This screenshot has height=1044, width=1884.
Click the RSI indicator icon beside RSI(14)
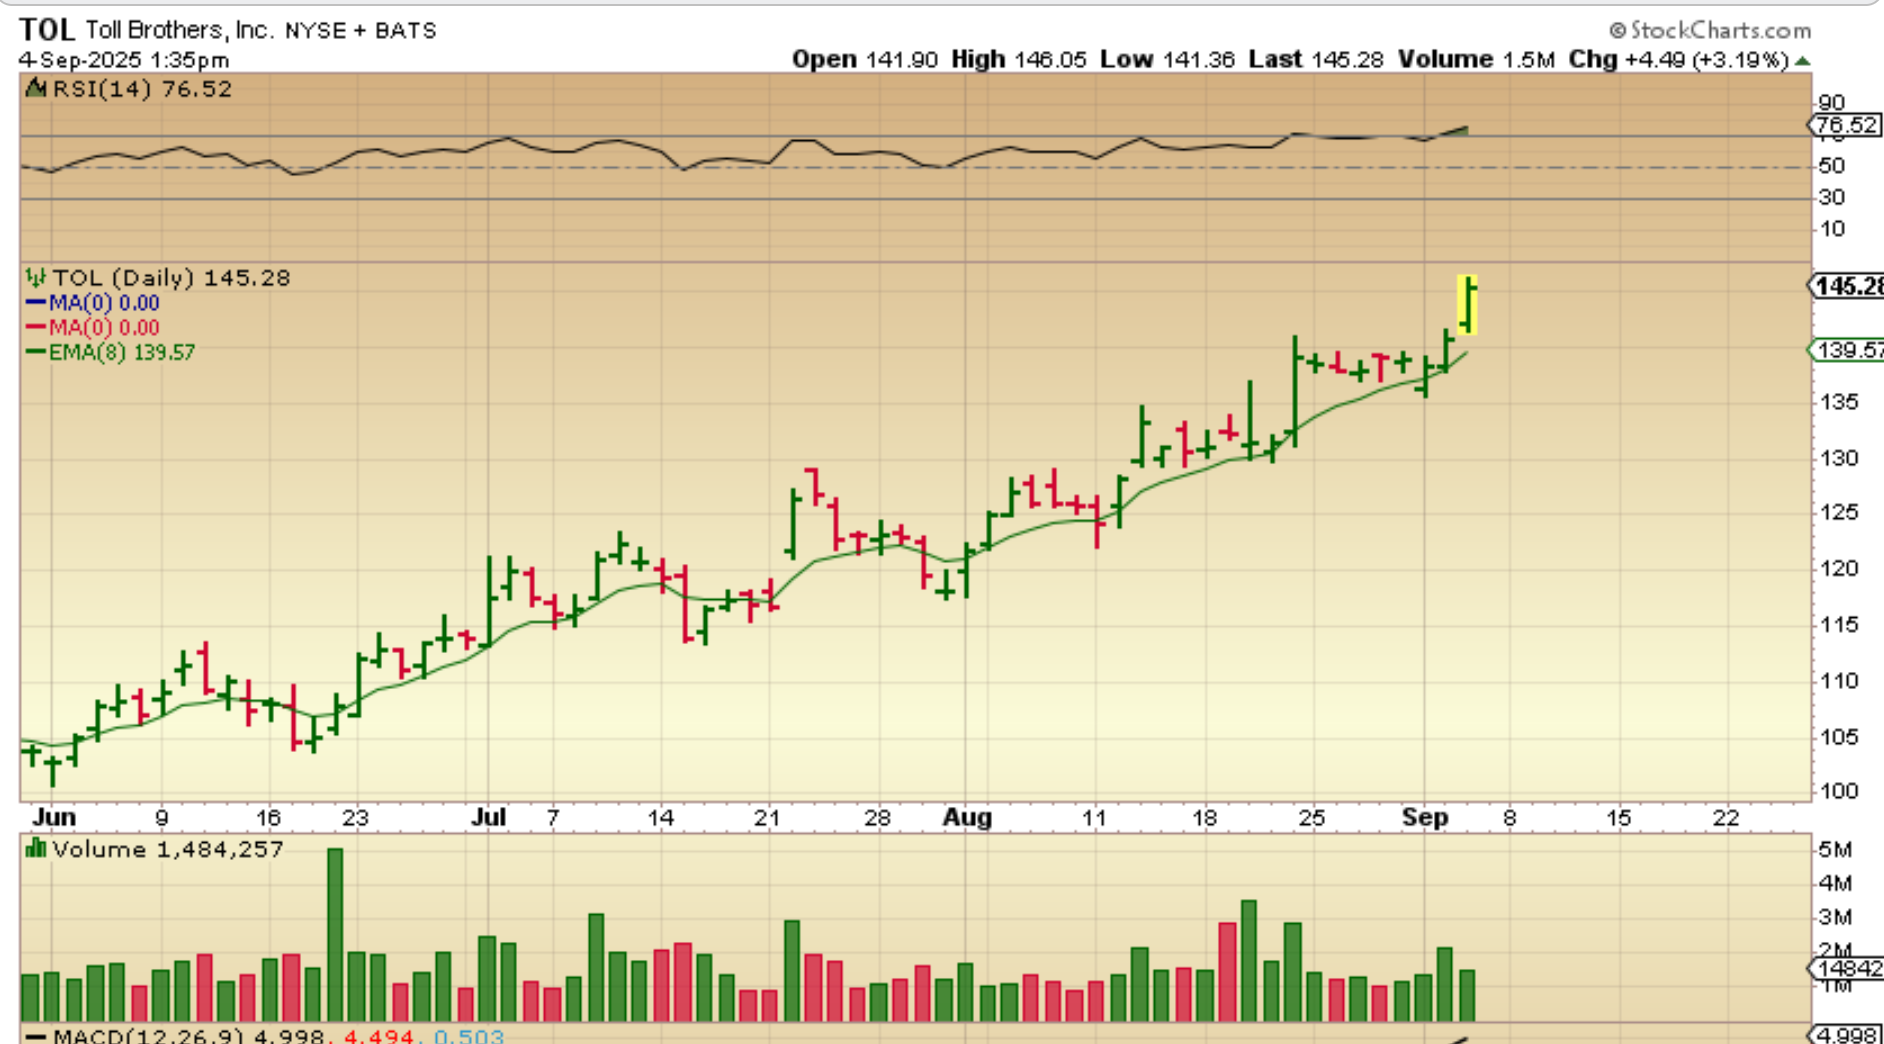click(x=36, y=89)
